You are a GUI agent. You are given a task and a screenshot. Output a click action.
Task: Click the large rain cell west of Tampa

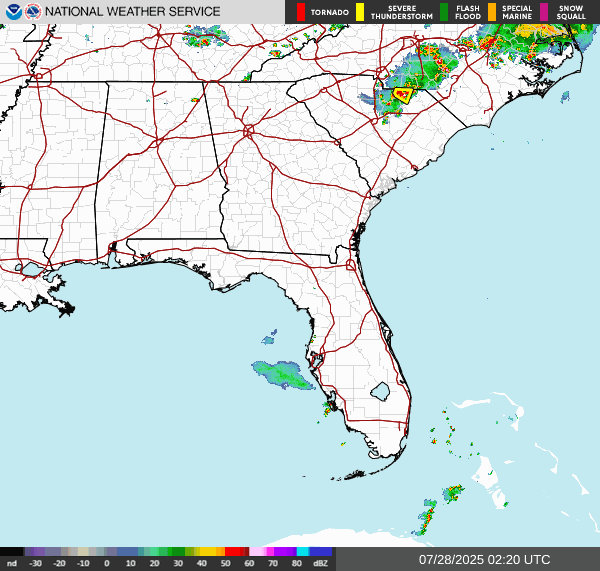pyautogui.click(x=283, y=375)
